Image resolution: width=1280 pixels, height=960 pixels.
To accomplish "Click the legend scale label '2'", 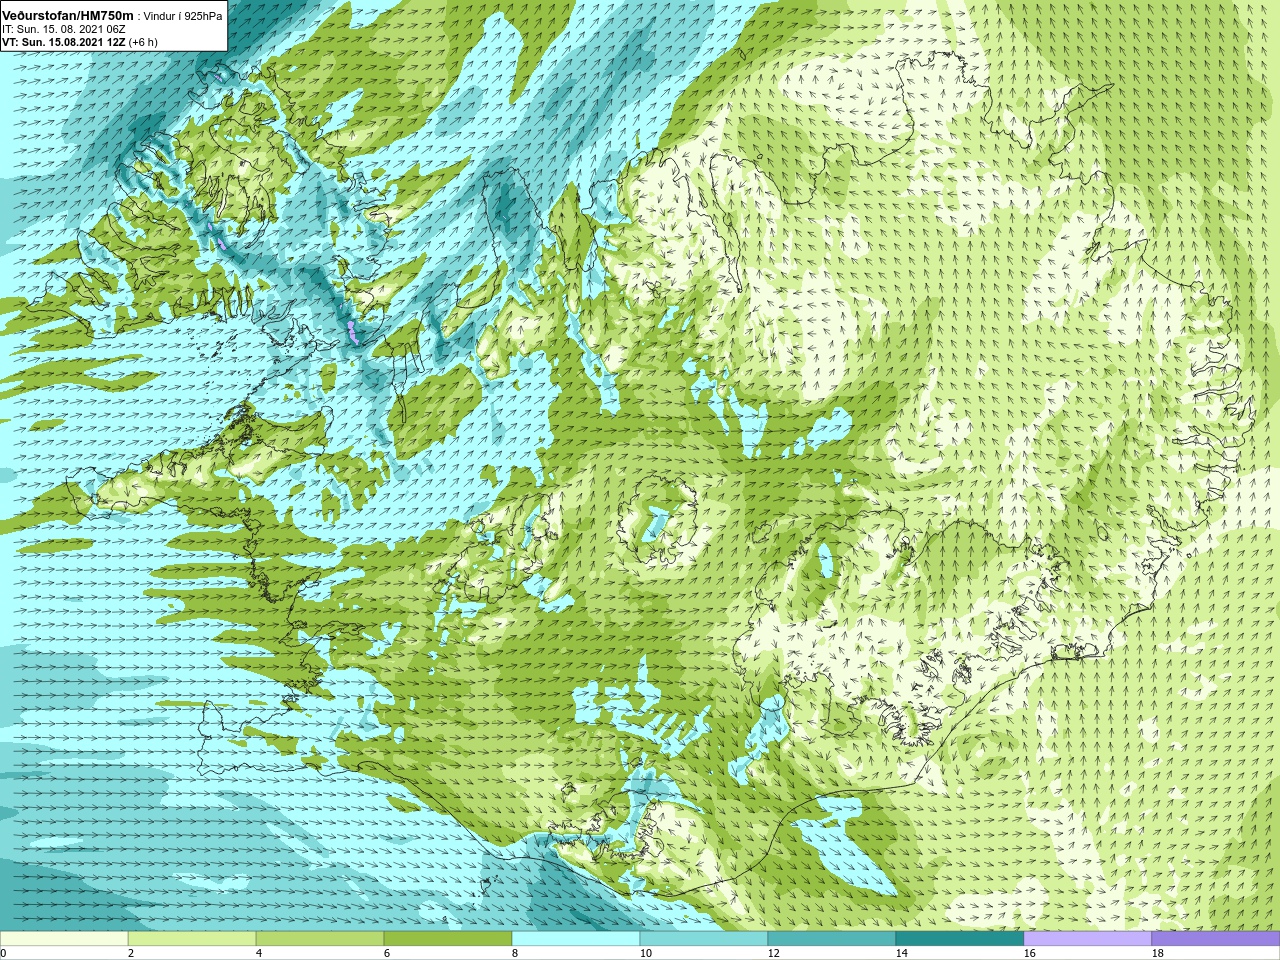I will pyautogui.click(x=131, y=953).
